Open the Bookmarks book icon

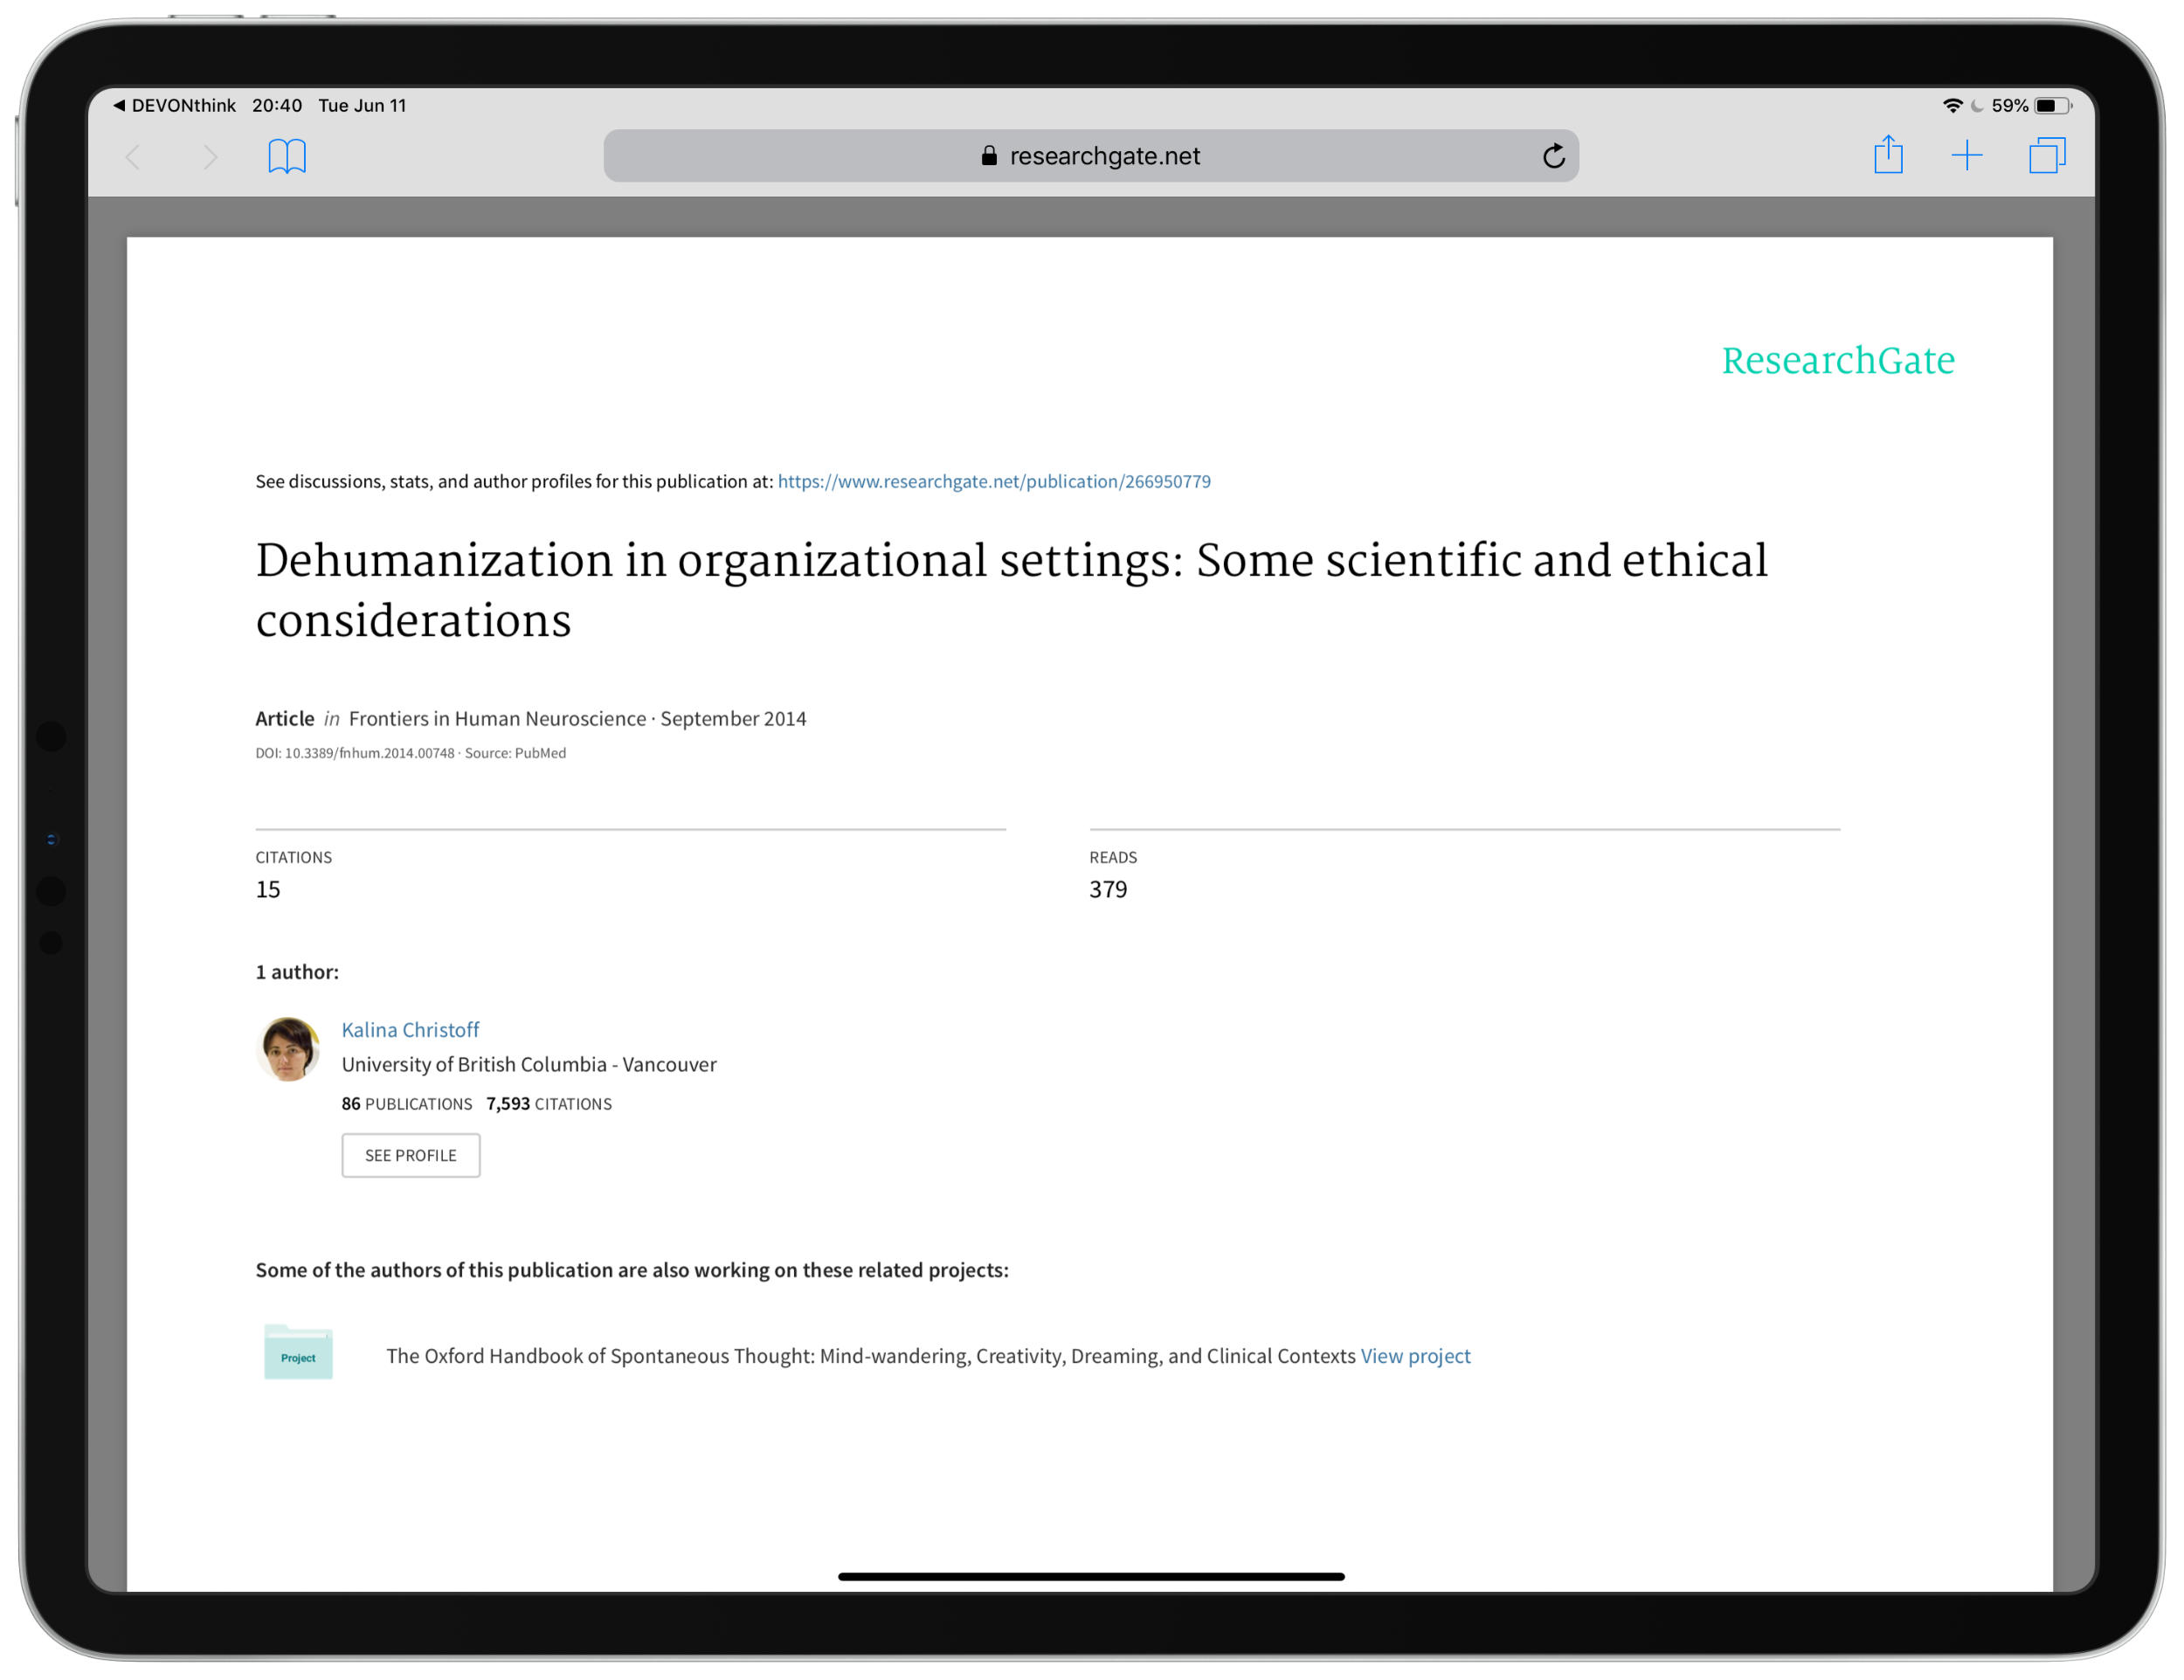287,156
